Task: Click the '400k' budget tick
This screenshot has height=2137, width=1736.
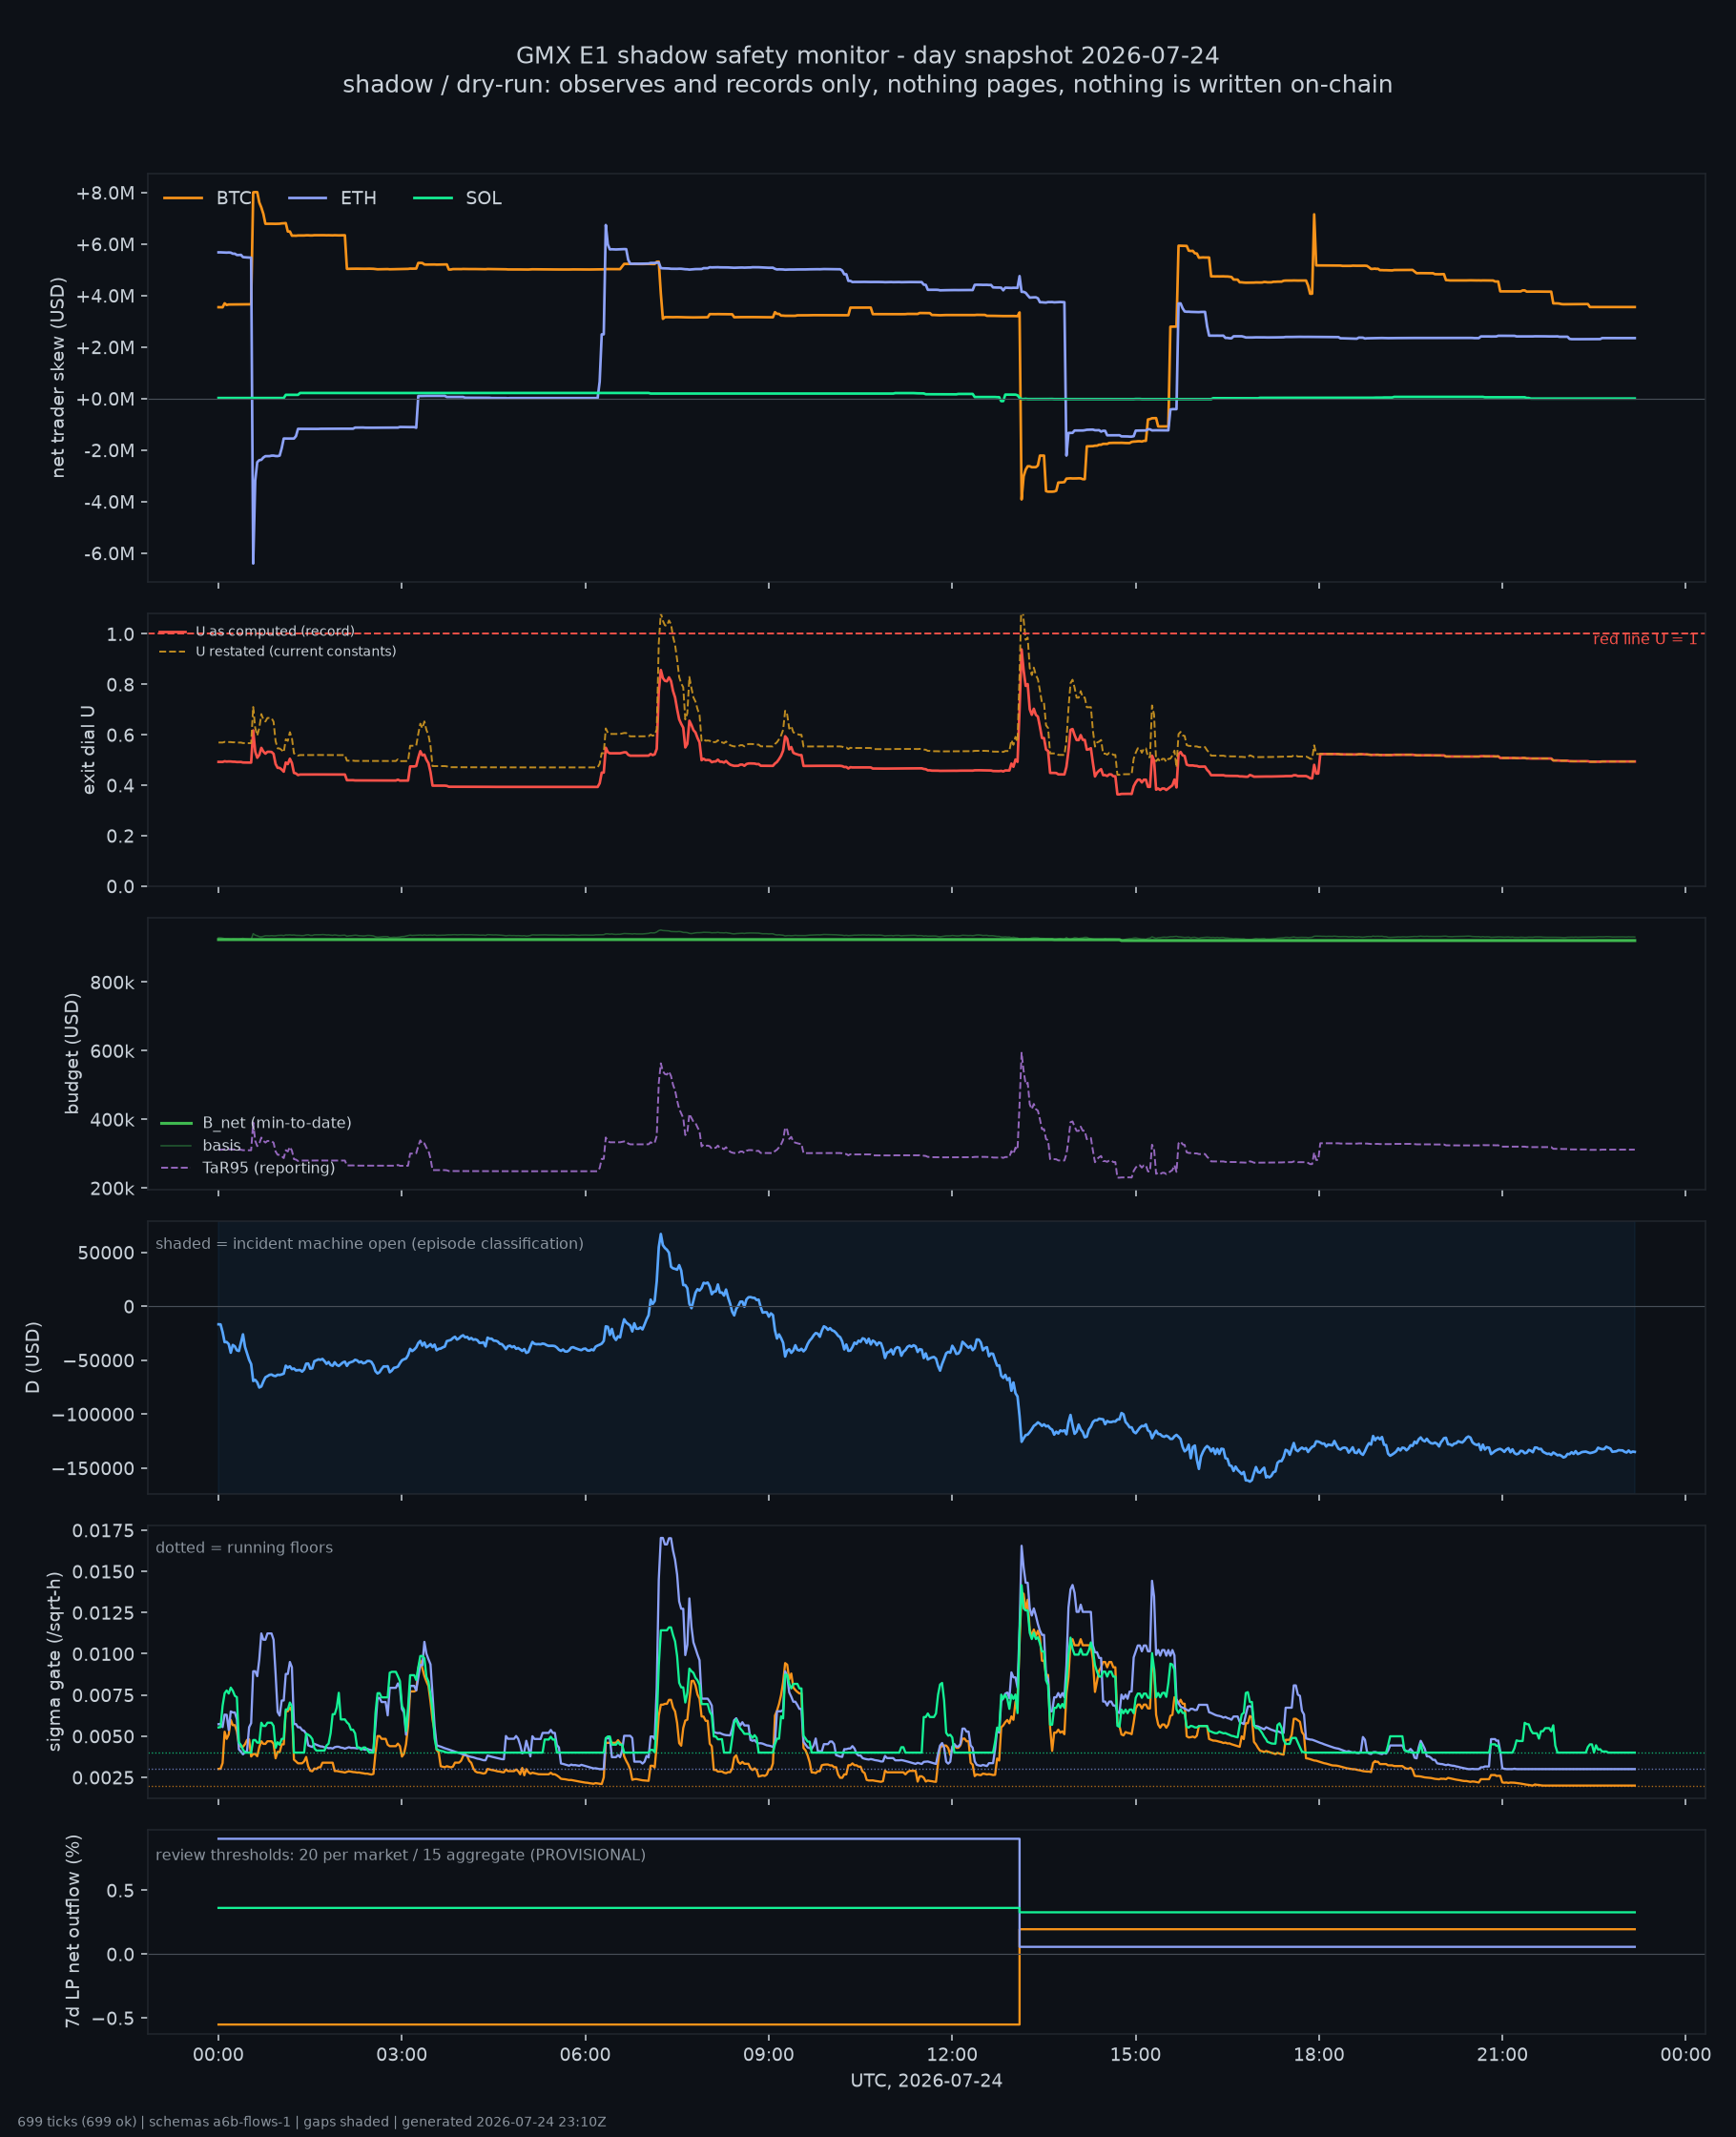Action: tap(112, 1121)
